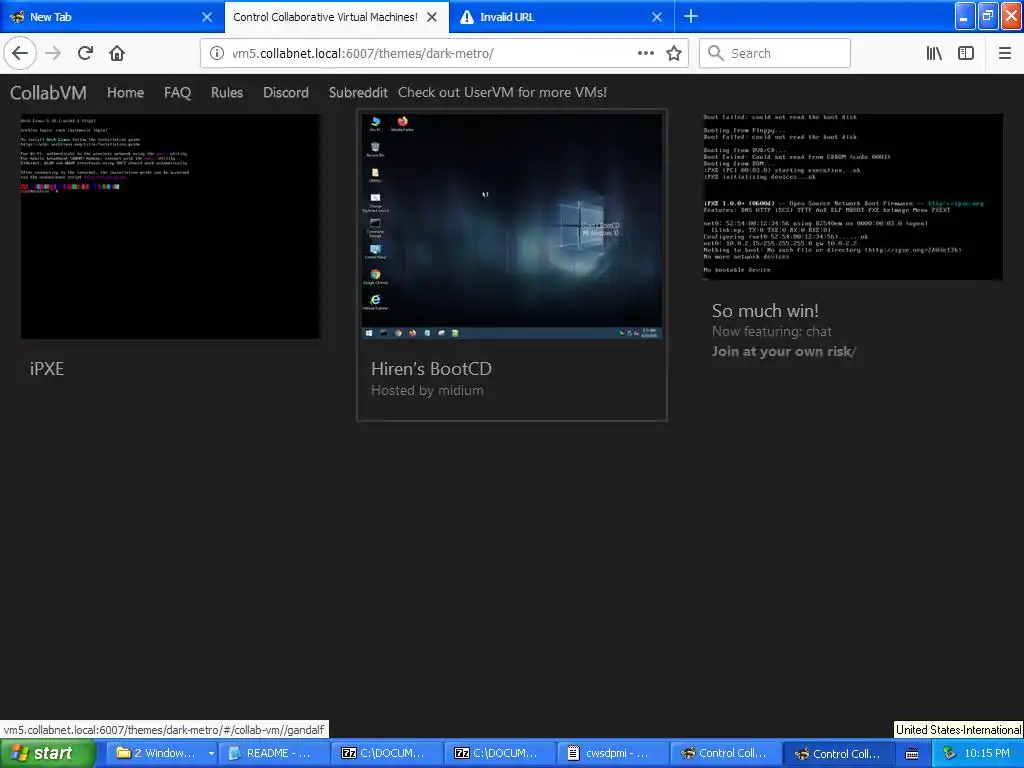Screen dimensions: 1024x768
Task: Switch to second 7-Zip C:\DOCUM taskbar window
Action: 500,753
